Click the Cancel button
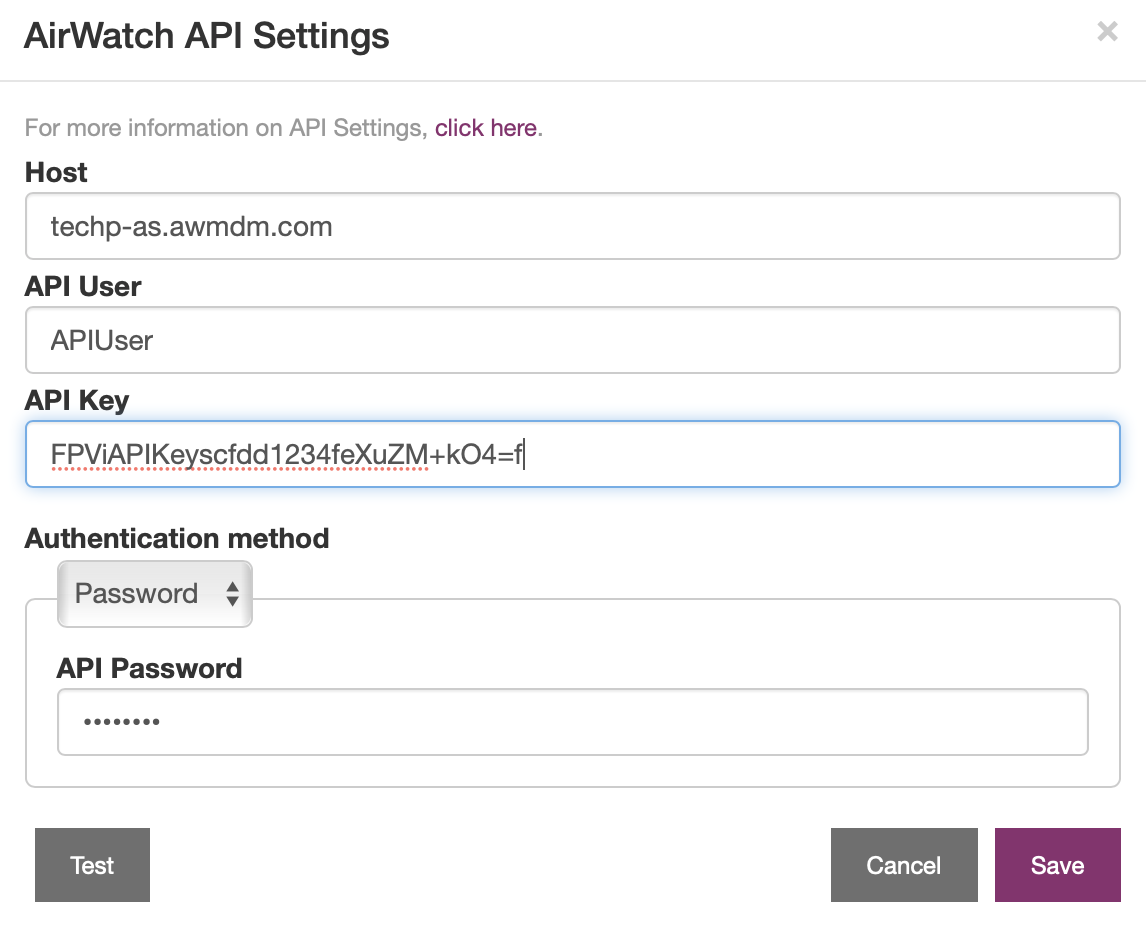This screenshot has height=930, width=1146. (903, 865)
